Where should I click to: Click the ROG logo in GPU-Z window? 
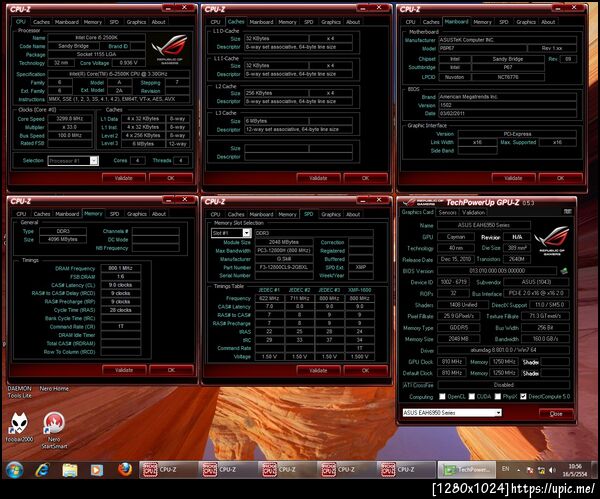[x=551, y=240]
